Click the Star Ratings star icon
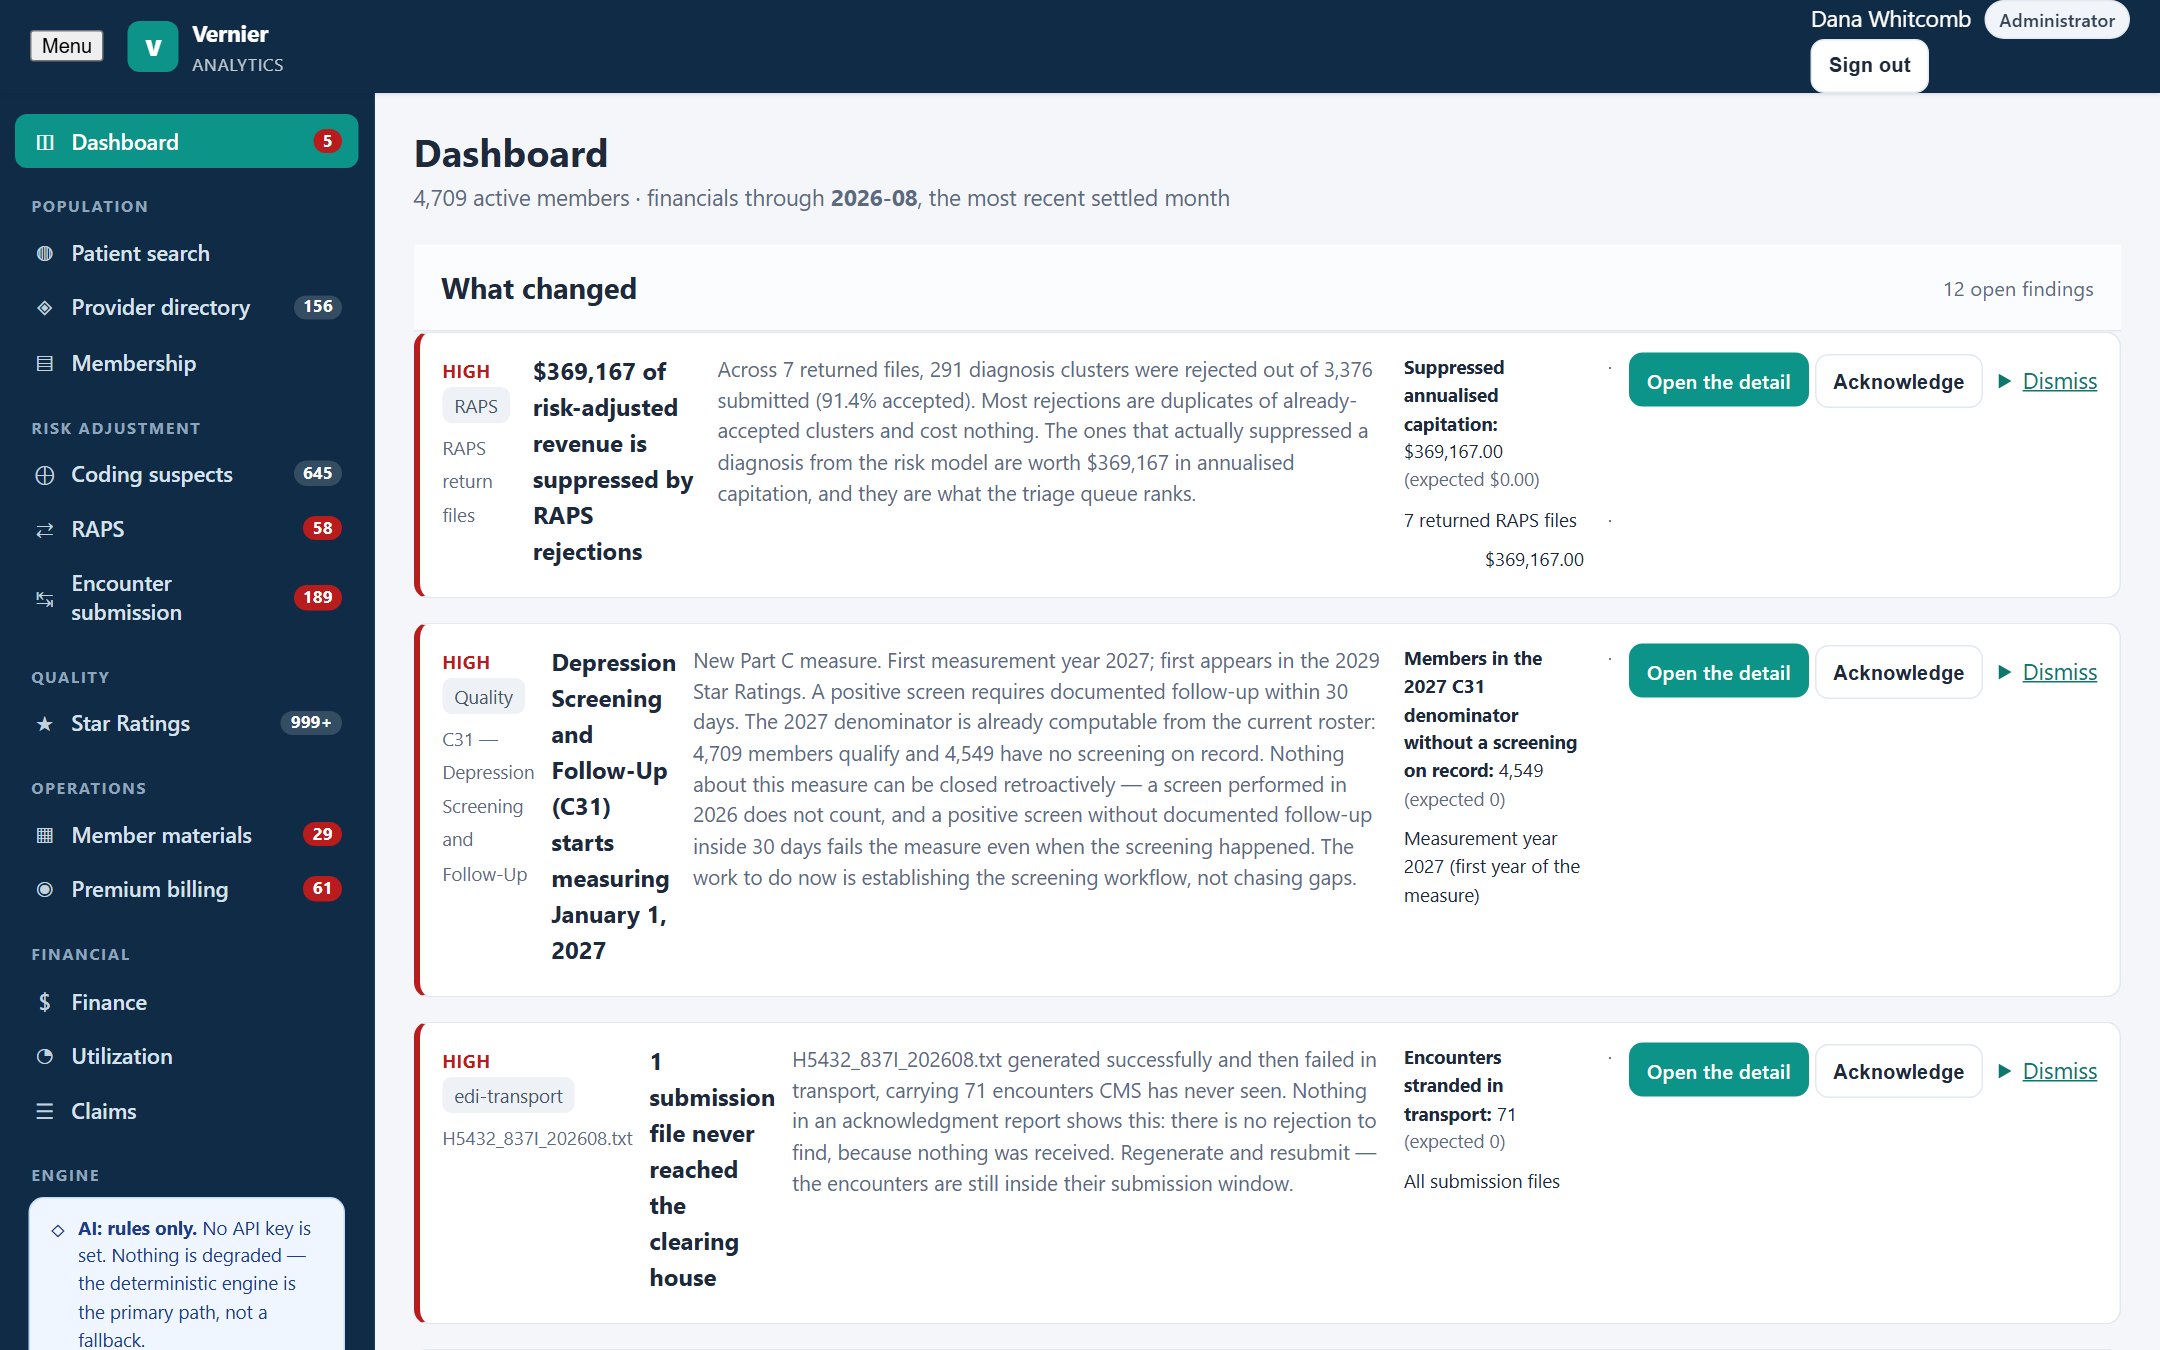Viewport: 2160px width, 1350px height. pos(45,723)
